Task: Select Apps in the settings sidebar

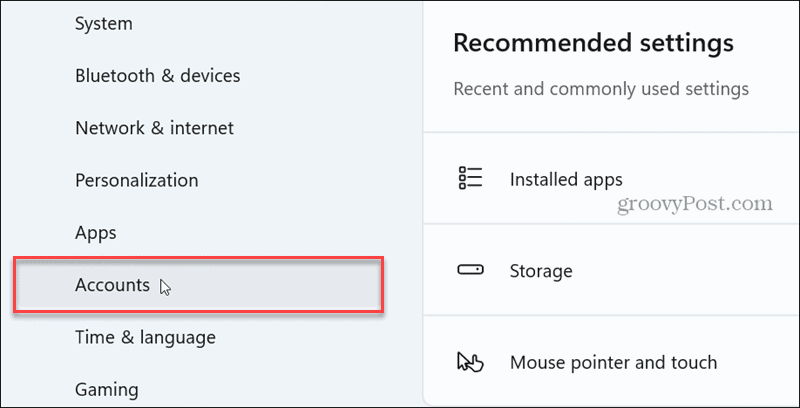Action: tap(96, 233)
